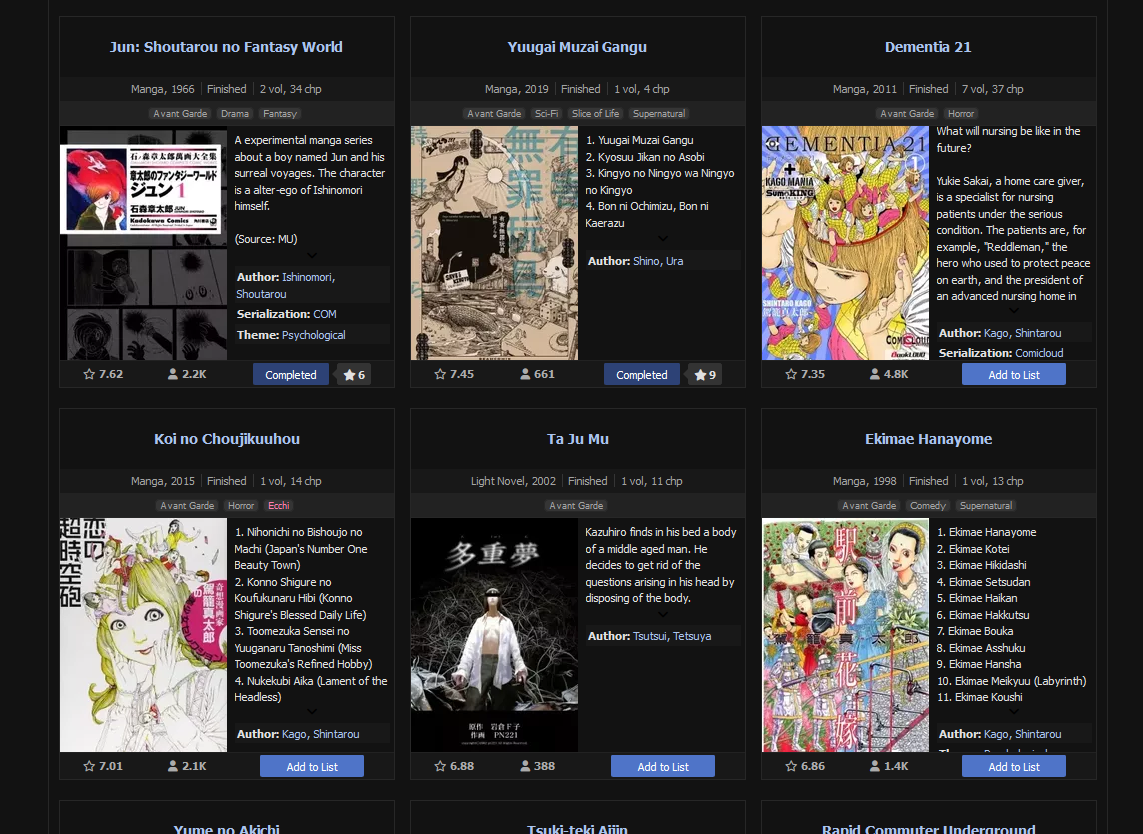Viewport: 1143px width, 834px height.
Task: Click the members icon showing 2.1K
Action: 173,766
